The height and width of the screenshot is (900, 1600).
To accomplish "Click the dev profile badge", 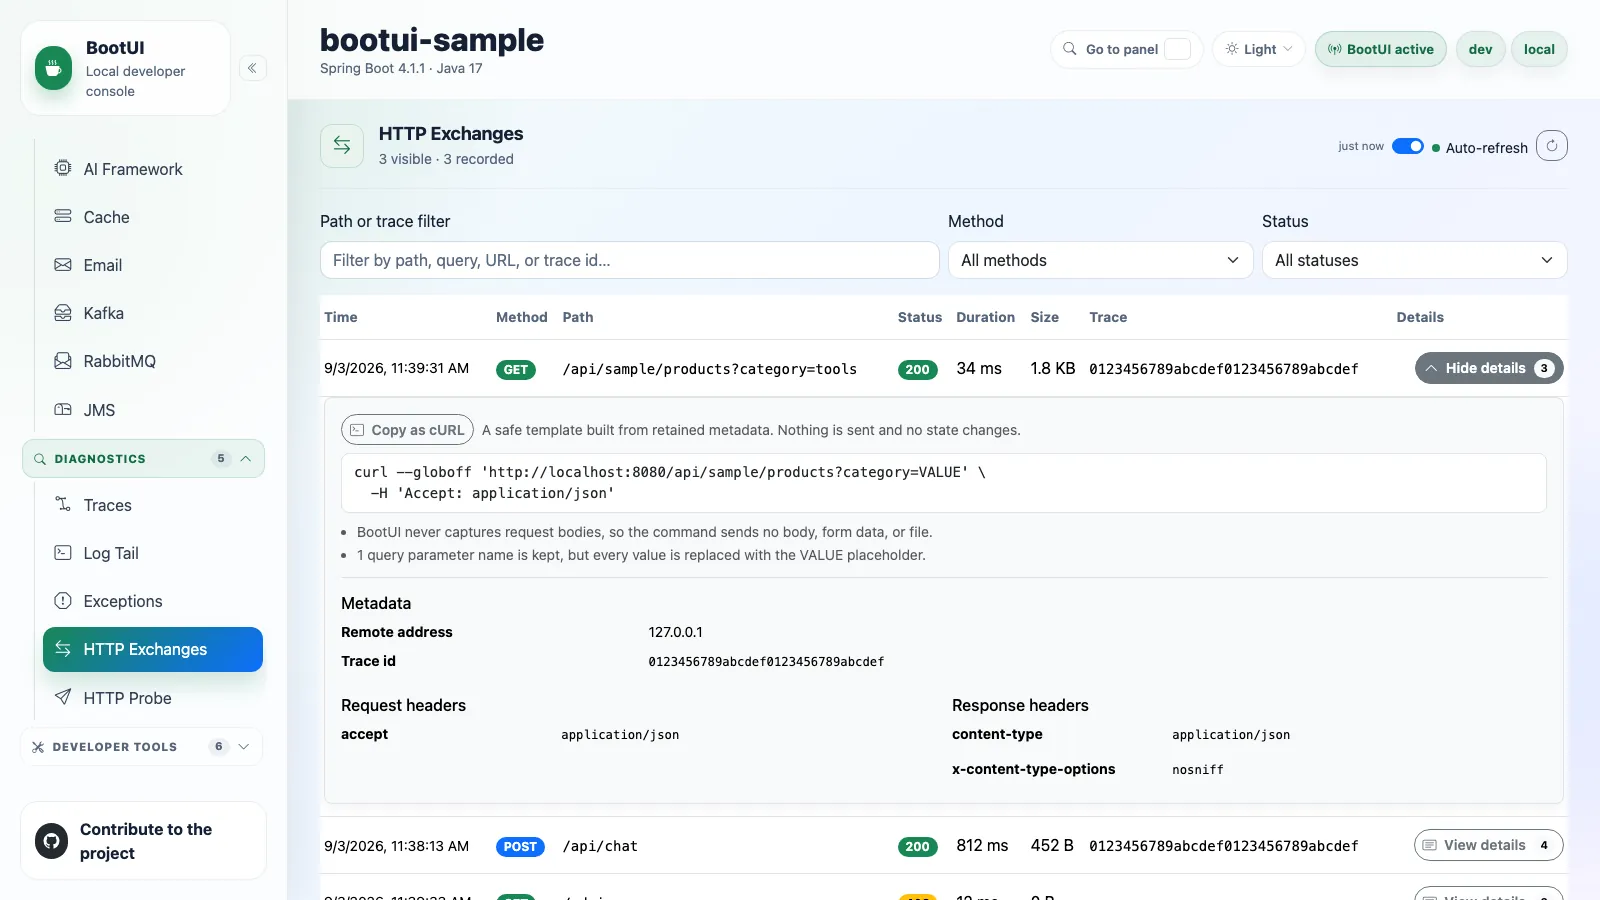I will tap(1481, 49).
